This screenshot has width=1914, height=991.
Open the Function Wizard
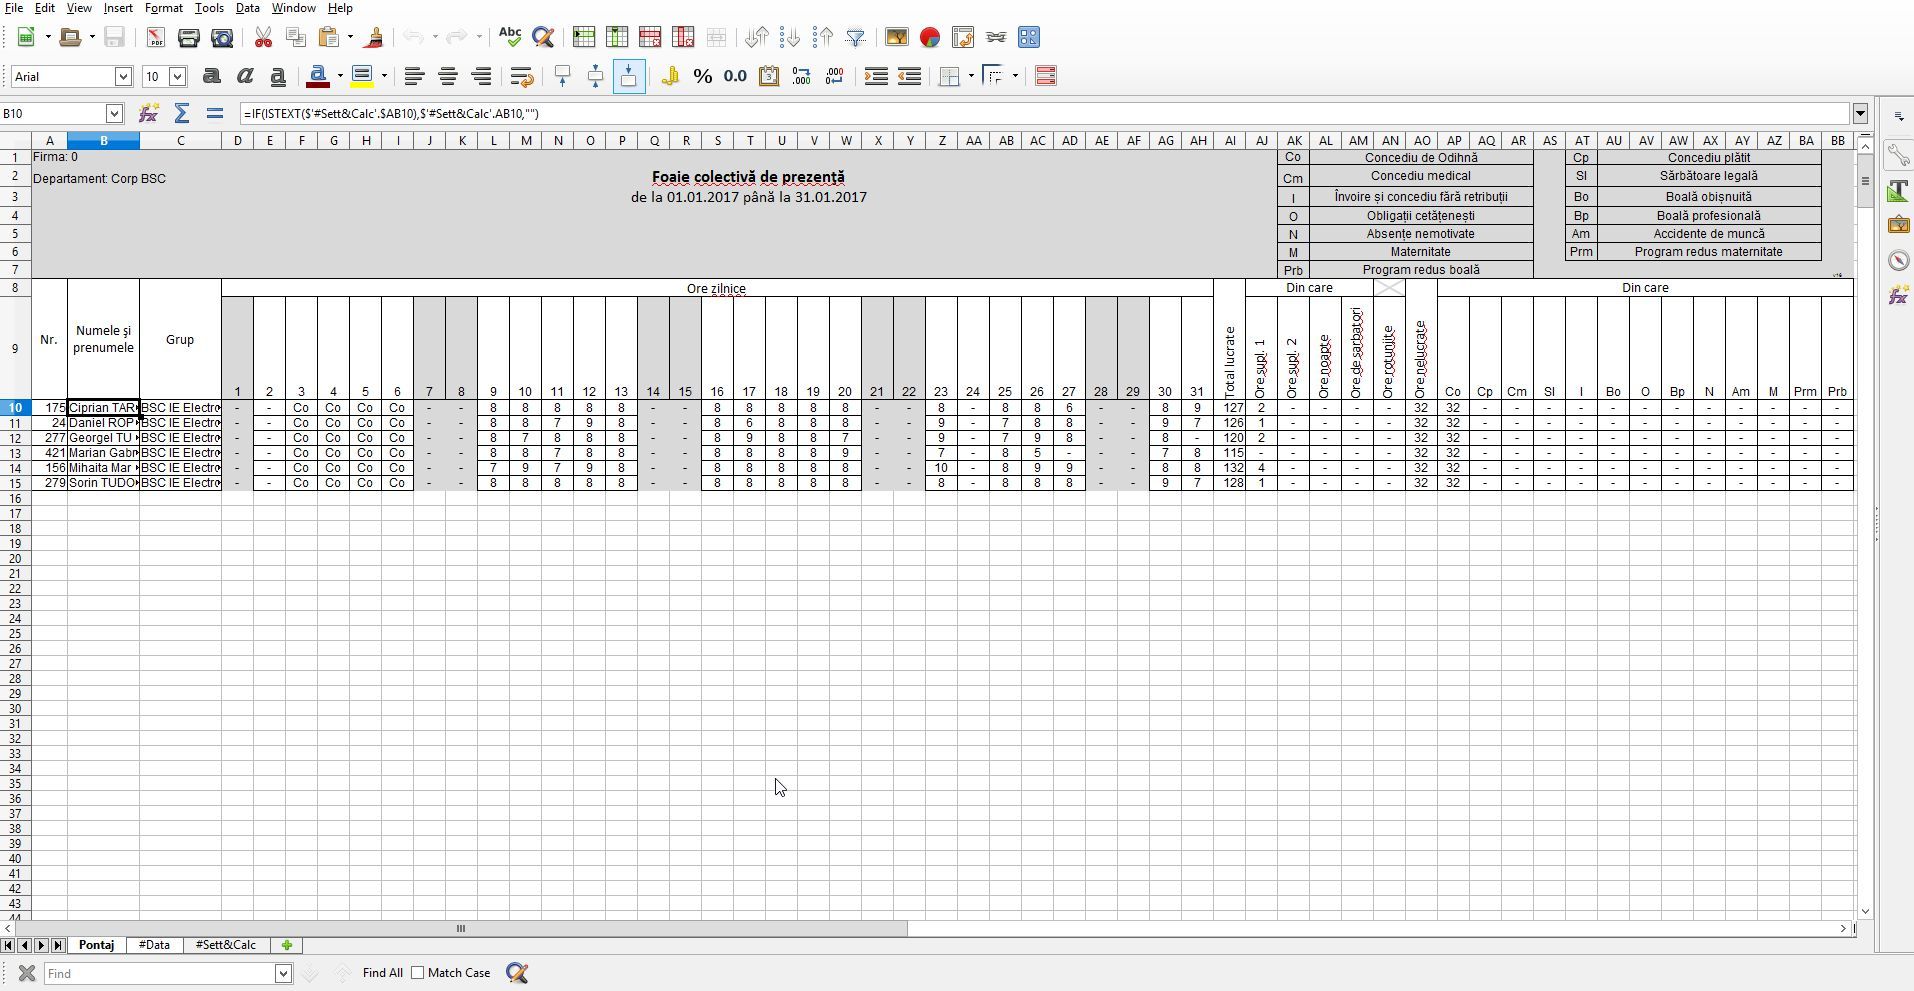coord(149,113)
